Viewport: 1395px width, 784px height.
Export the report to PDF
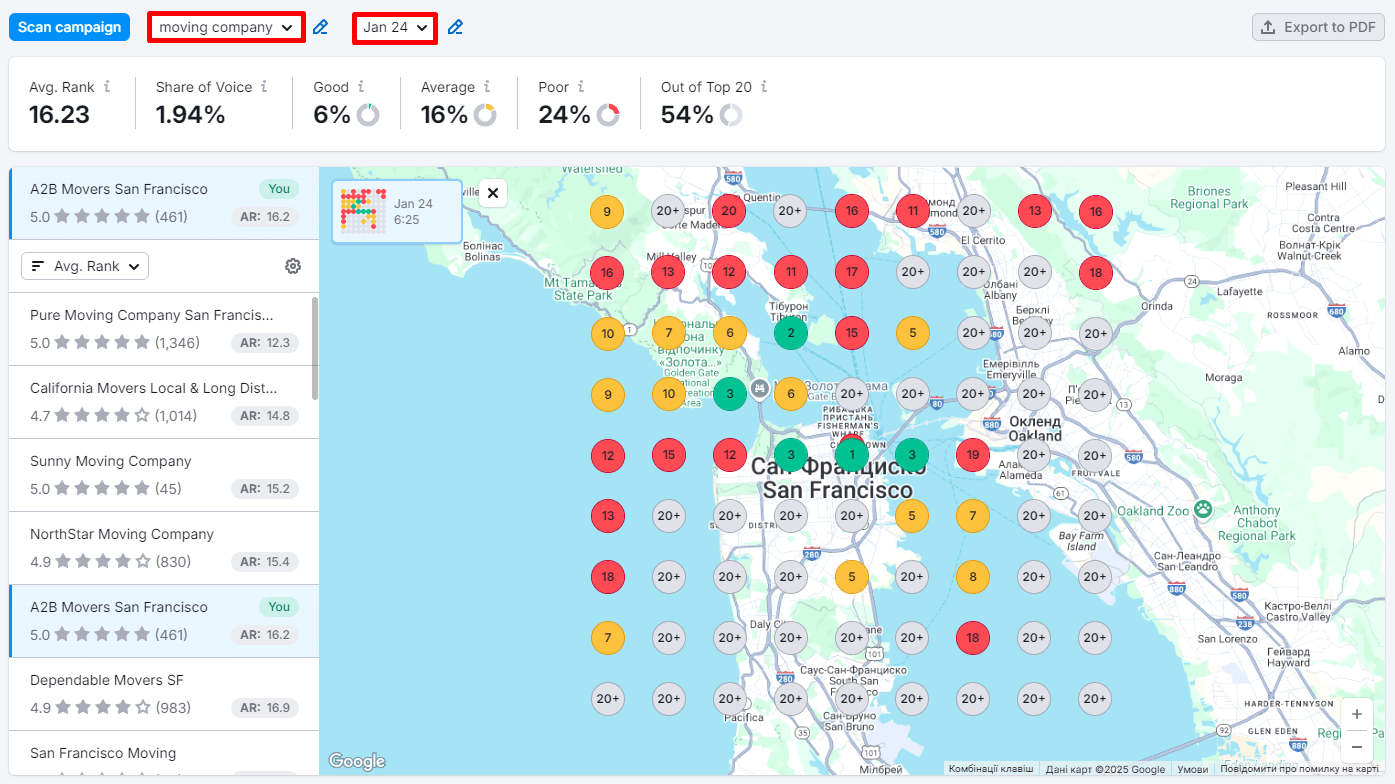[x=1318, y=27]
